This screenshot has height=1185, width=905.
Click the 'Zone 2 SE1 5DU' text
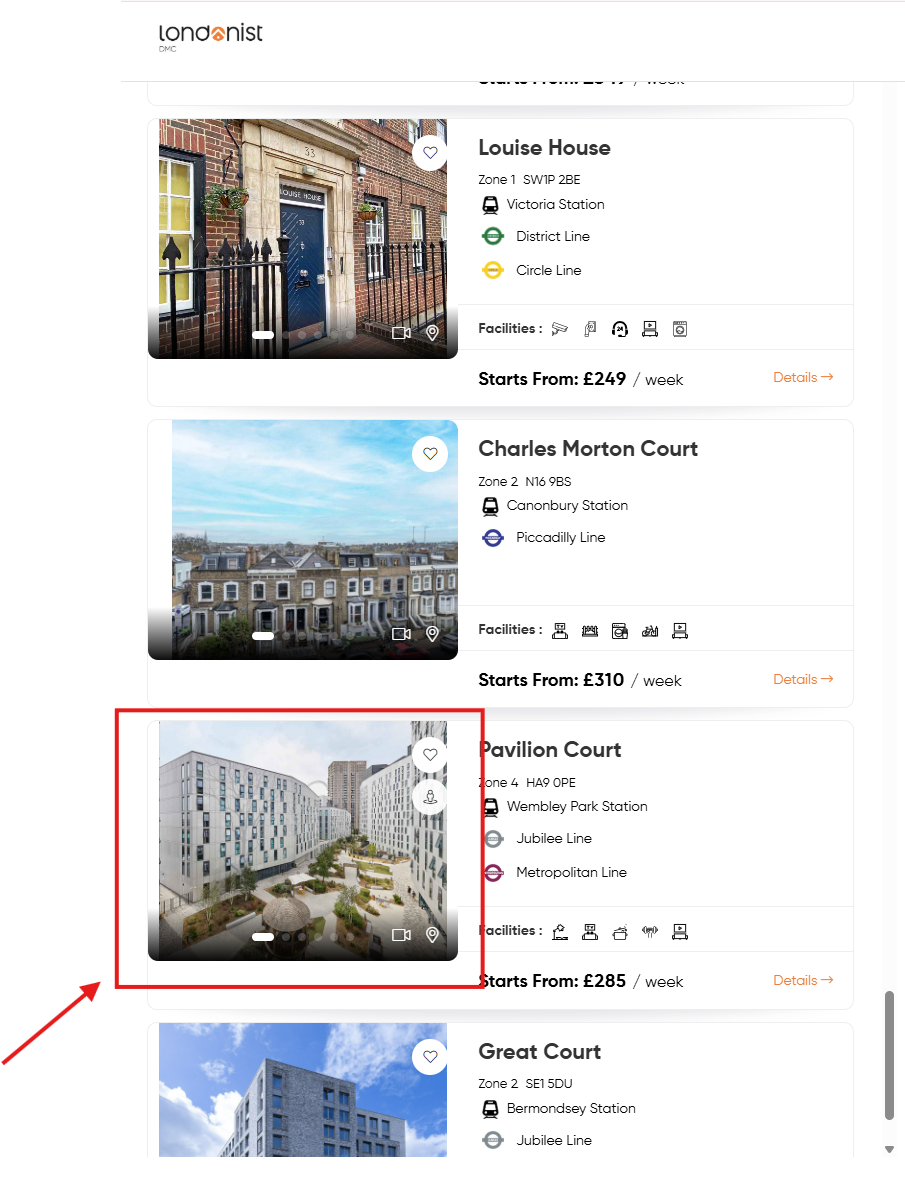525,1083
